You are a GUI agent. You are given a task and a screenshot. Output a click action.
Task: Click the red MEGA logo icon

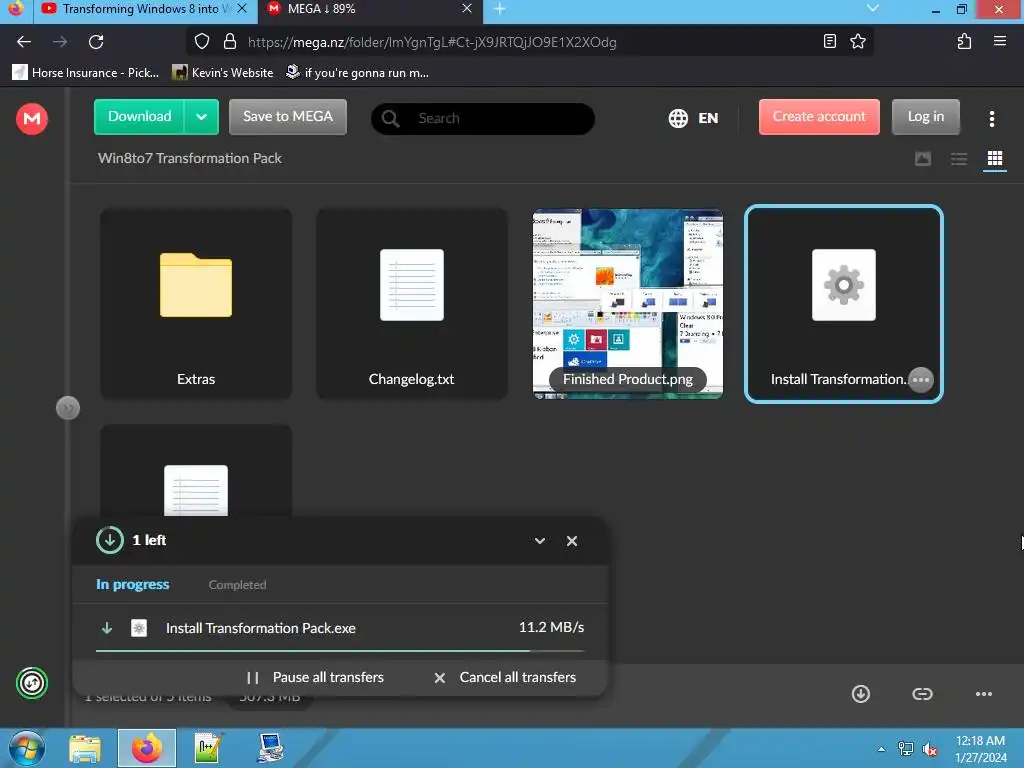coord(31,118)
